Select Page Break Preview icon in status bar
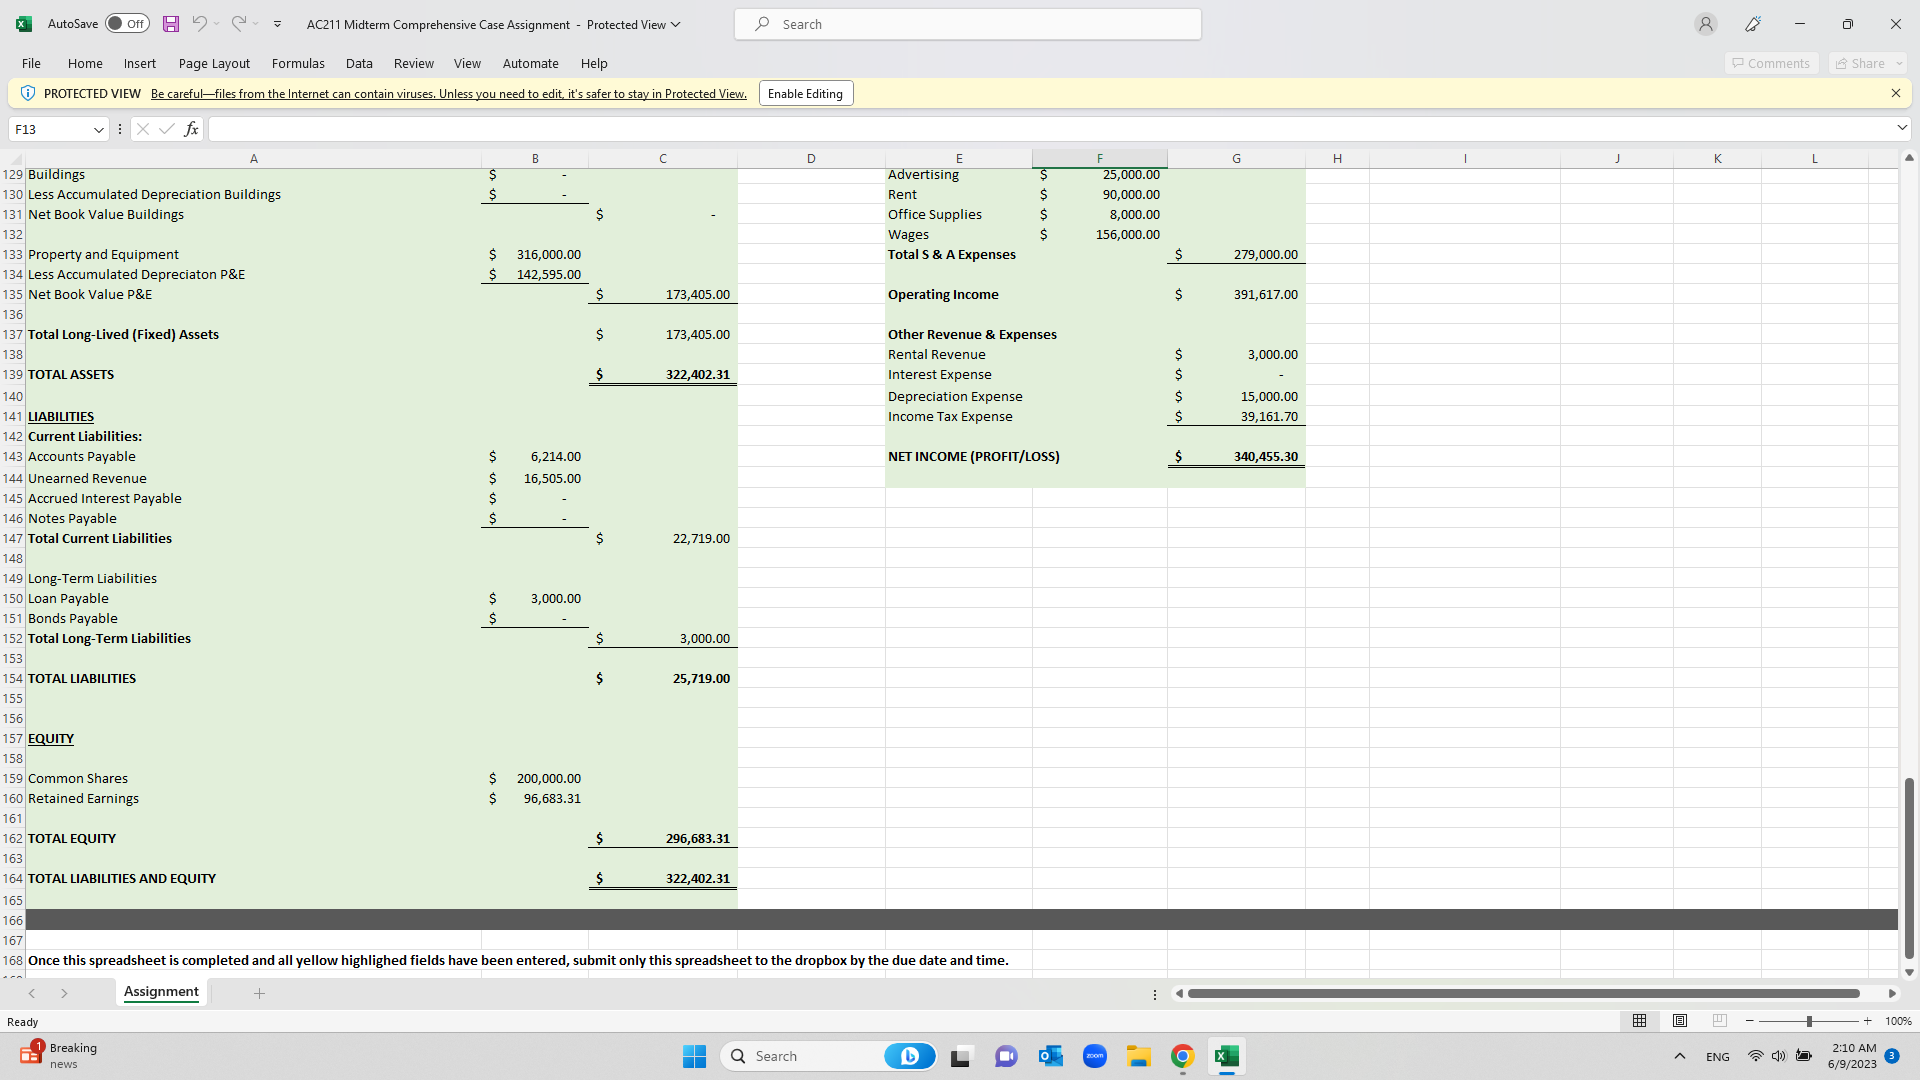This screenshot has width=1920, height=1080. [1719, 1021]
